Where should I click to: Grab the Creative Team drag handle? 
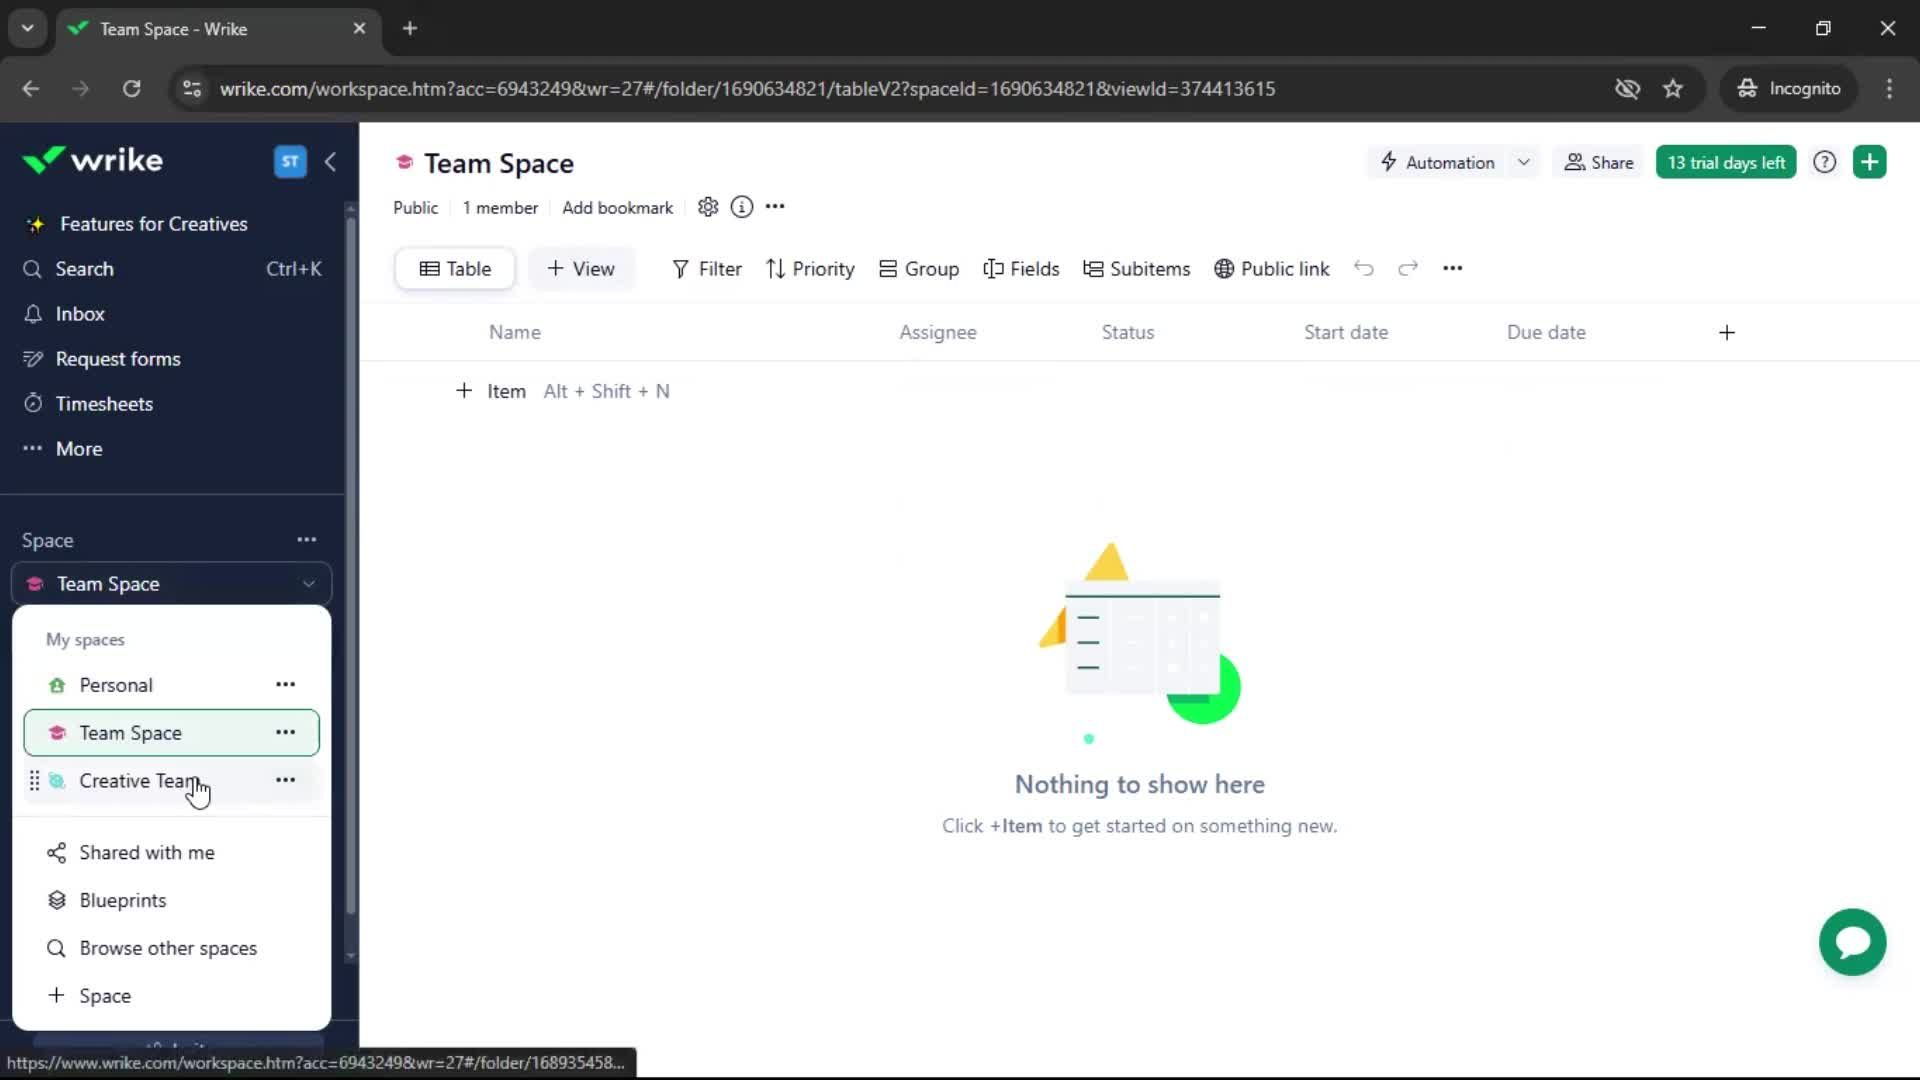[x=34, y=781]
